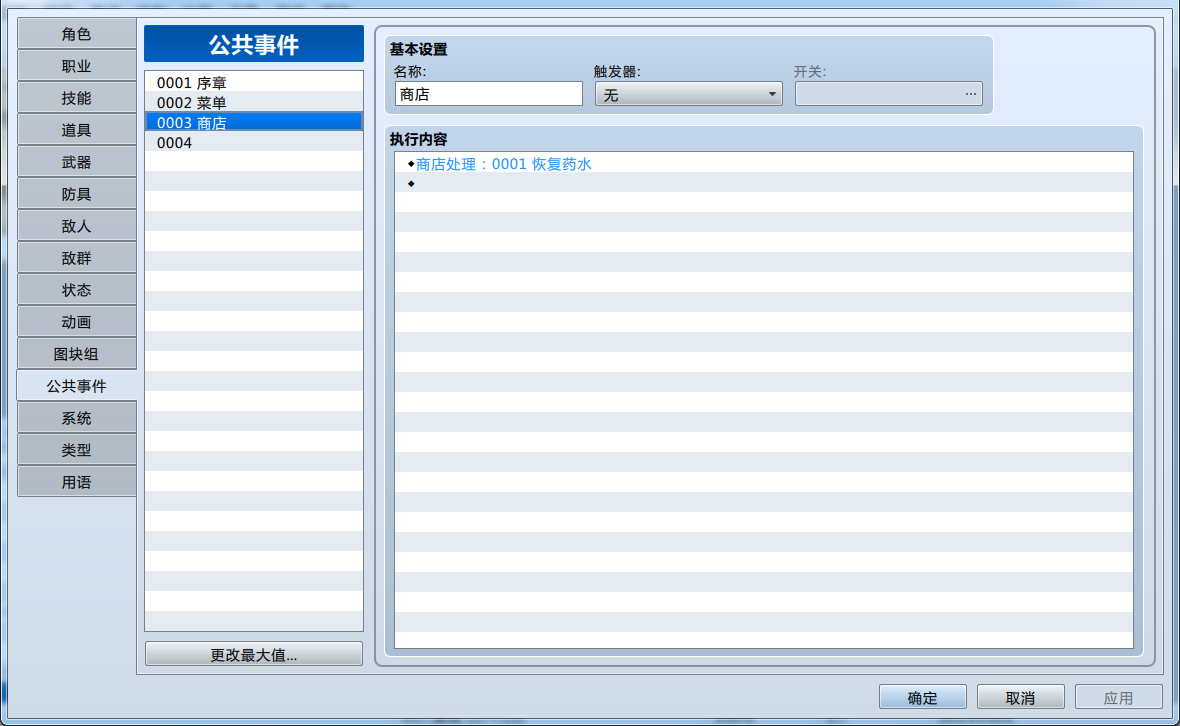This screenshot has width=1180, height=726.
Task: Edit the 名称 field containing 商店
Action: coord(488,94)
